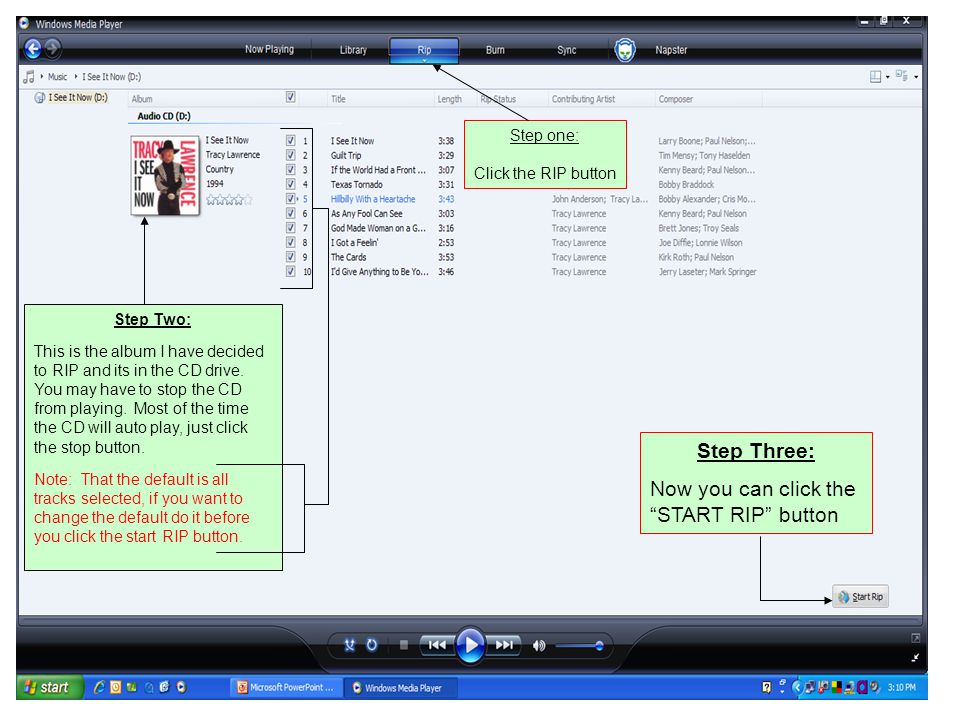
Task: Go to the Sync tab
Action: pyautogui.click(x=566, y=50)
